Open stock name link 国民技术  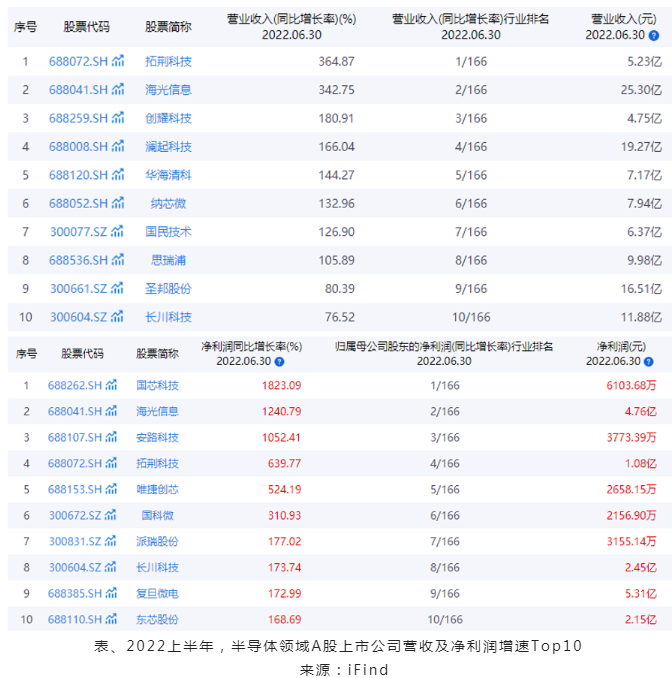168,232
